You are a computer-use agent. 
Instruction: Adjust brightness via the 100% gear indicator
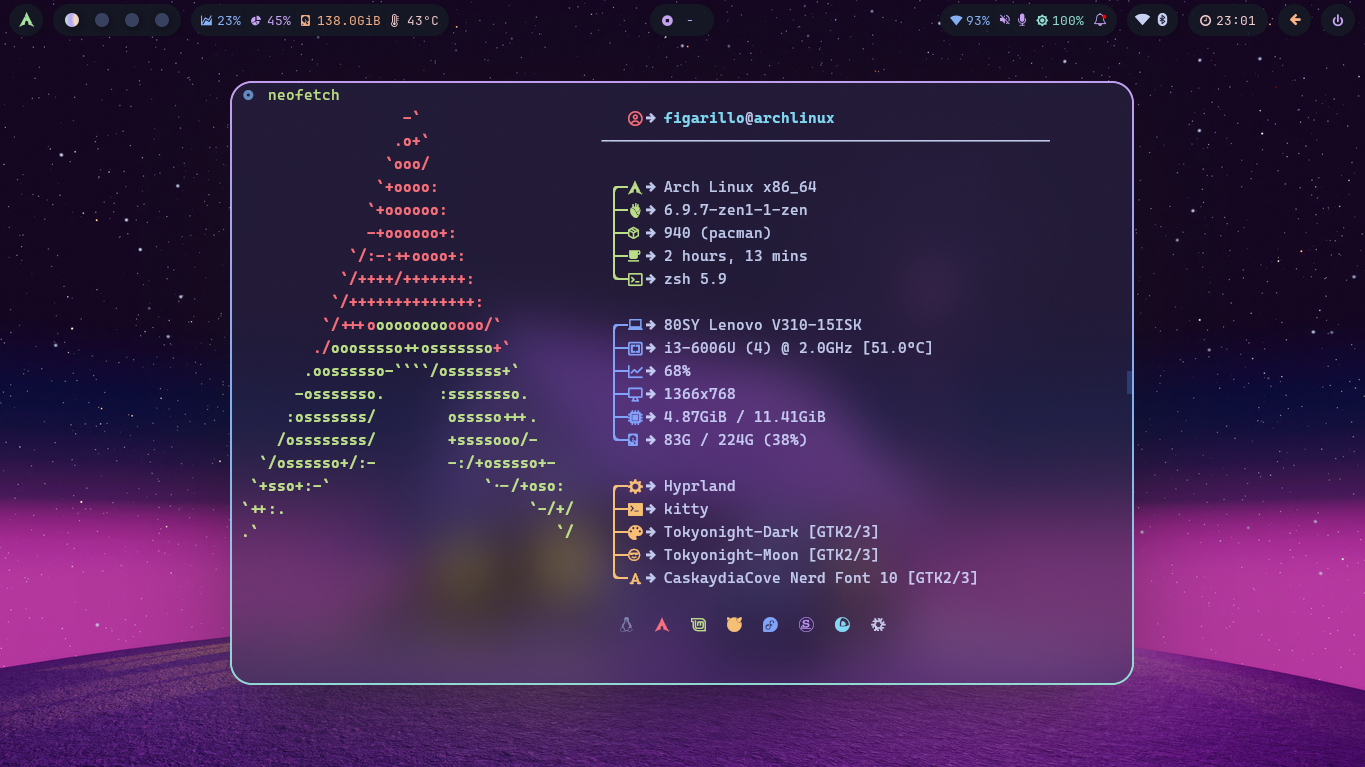click(x=1058, y=19)
